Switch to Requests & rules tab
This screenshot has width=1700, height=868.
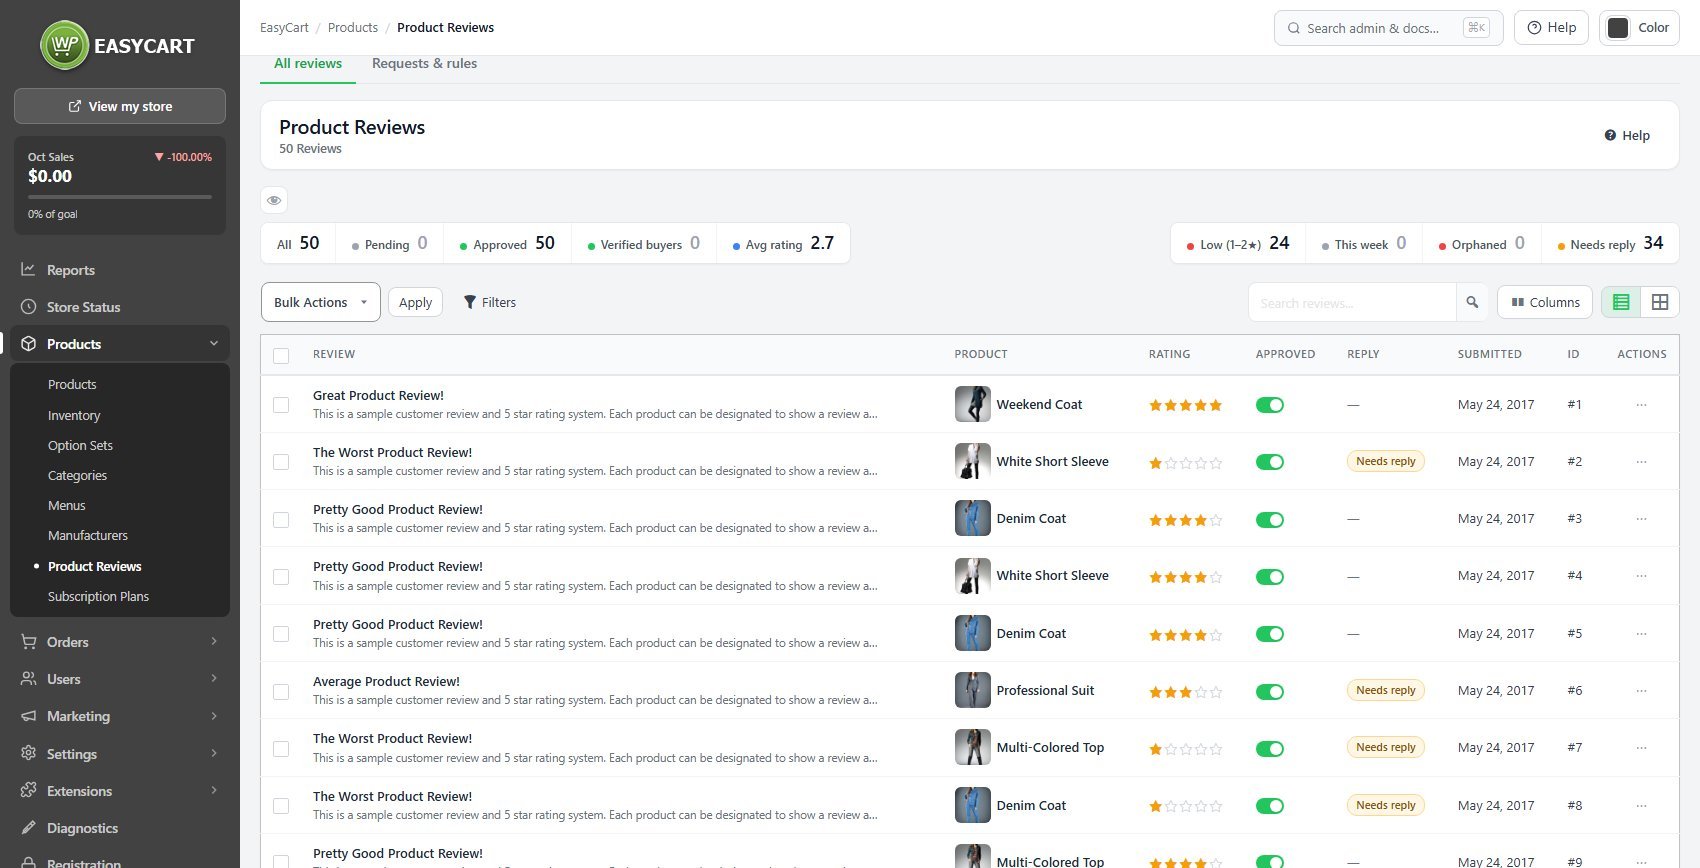(424, 63)
